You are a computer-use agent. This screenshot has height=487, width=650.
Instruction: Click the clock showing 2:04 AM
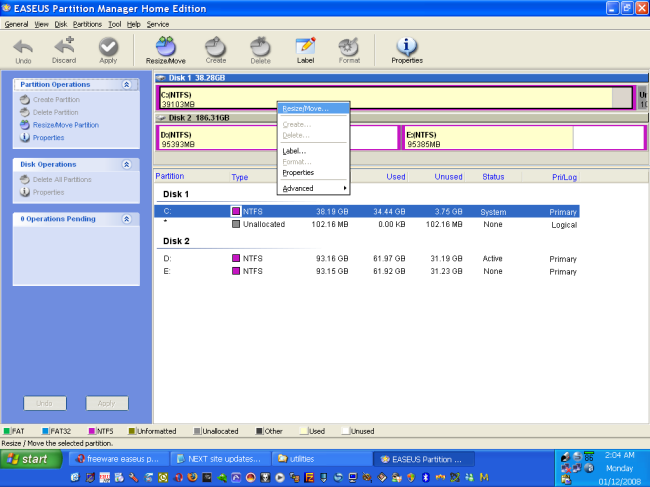coord(619,455)
